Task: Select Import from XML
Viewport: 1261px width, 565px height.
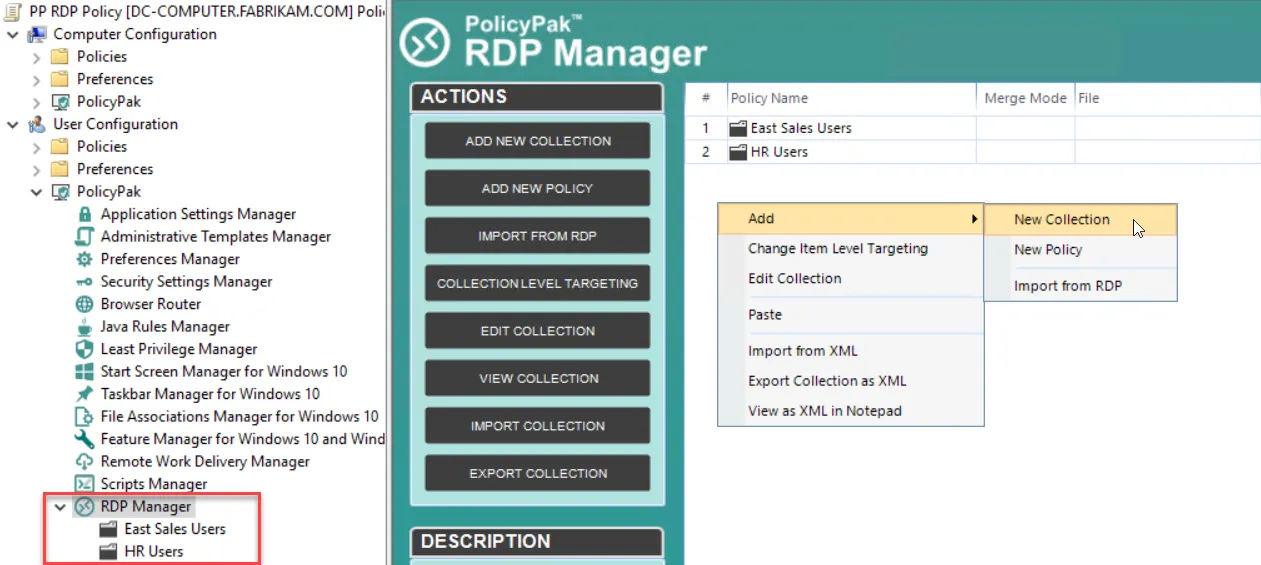Action: pyautogui.click(x=851, y=351)
